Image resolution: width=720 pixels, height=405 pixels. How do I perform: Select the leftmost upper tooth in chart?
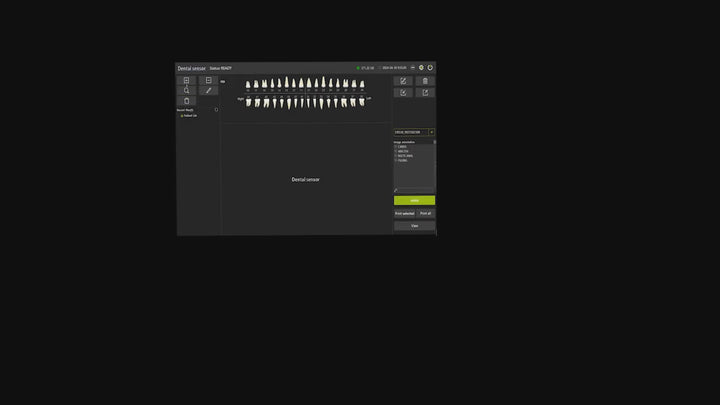[x=248, y=85]
